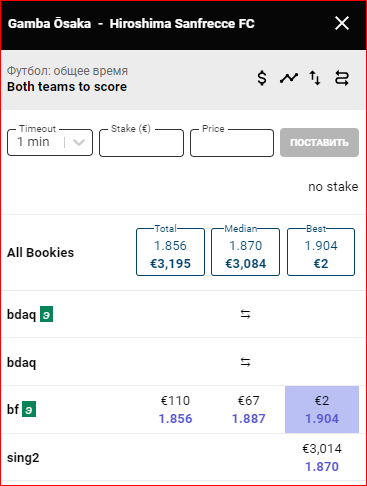367x486 pixels.
Task: Focus the Price input field
Action: tap(232, 143)
